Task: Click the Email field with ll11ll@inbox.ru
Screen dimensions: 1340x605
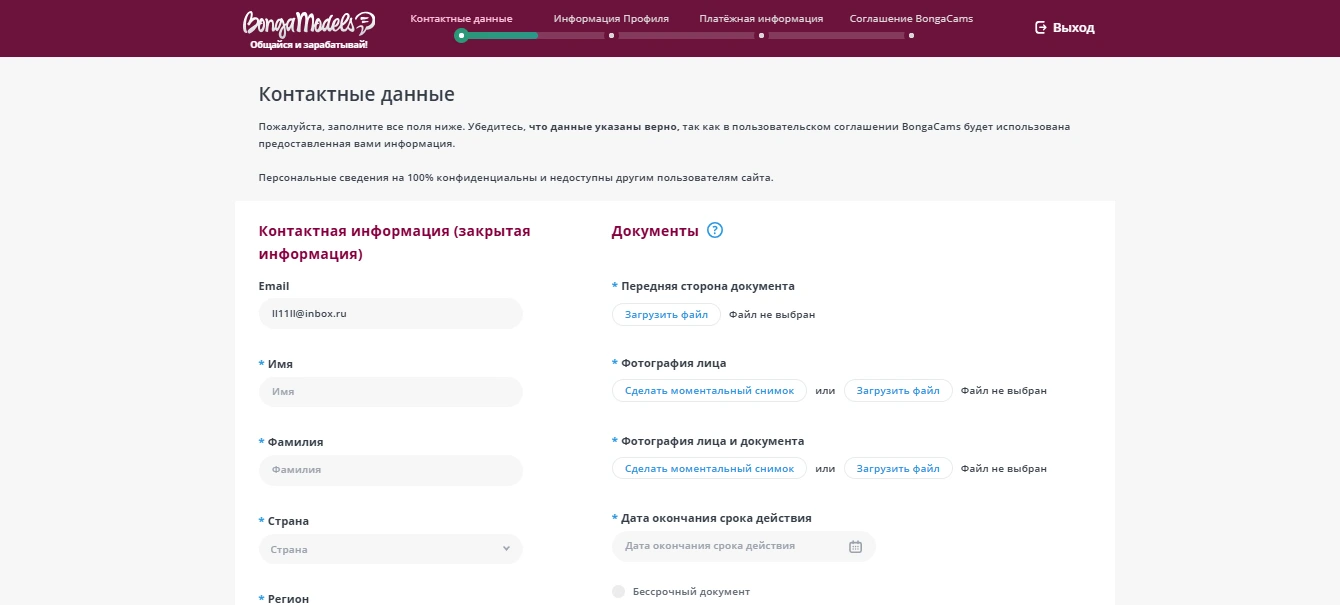Action: tap(390, 314)
